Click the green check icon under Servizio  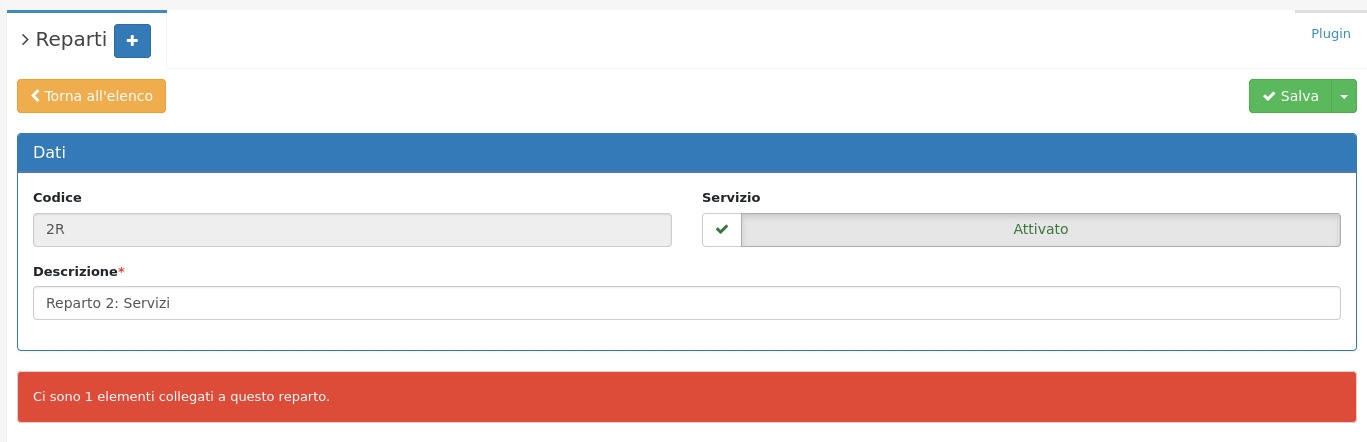pos(722,229)
